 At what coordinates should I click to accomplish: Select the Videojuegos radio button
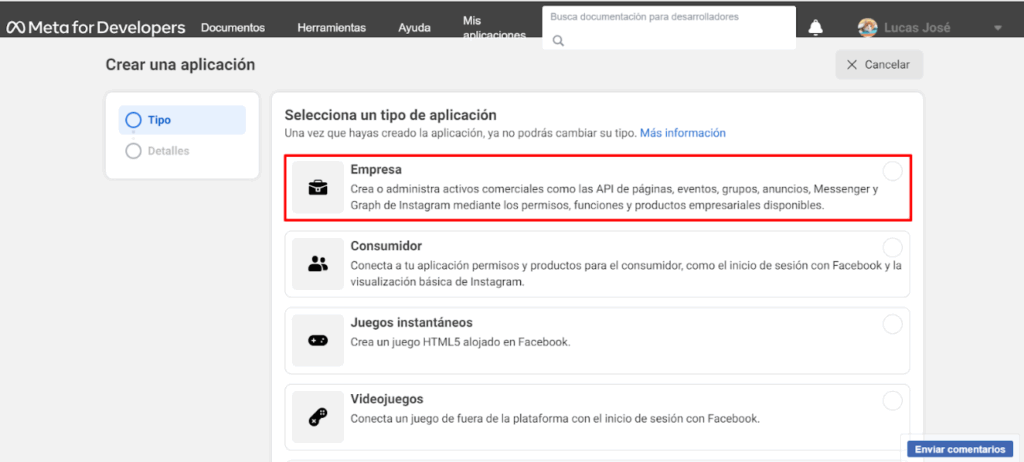[892, 400]
